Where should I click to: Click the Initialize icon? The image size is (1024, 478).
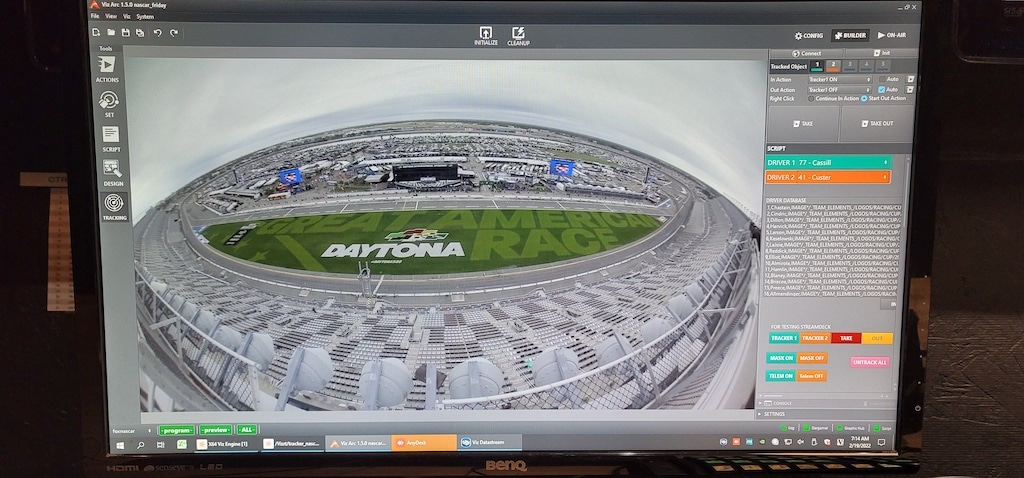click(x=486, y=36)
